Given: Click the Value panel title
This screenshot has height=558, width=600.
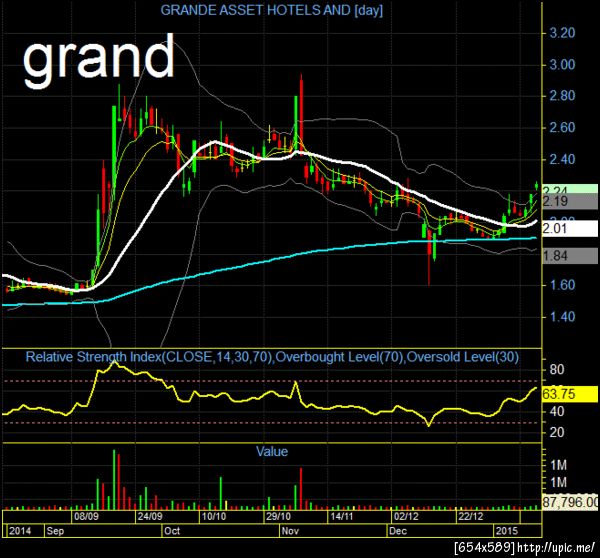Looking at the screenshot, I should pyautogui.click(x=272, y=452).
